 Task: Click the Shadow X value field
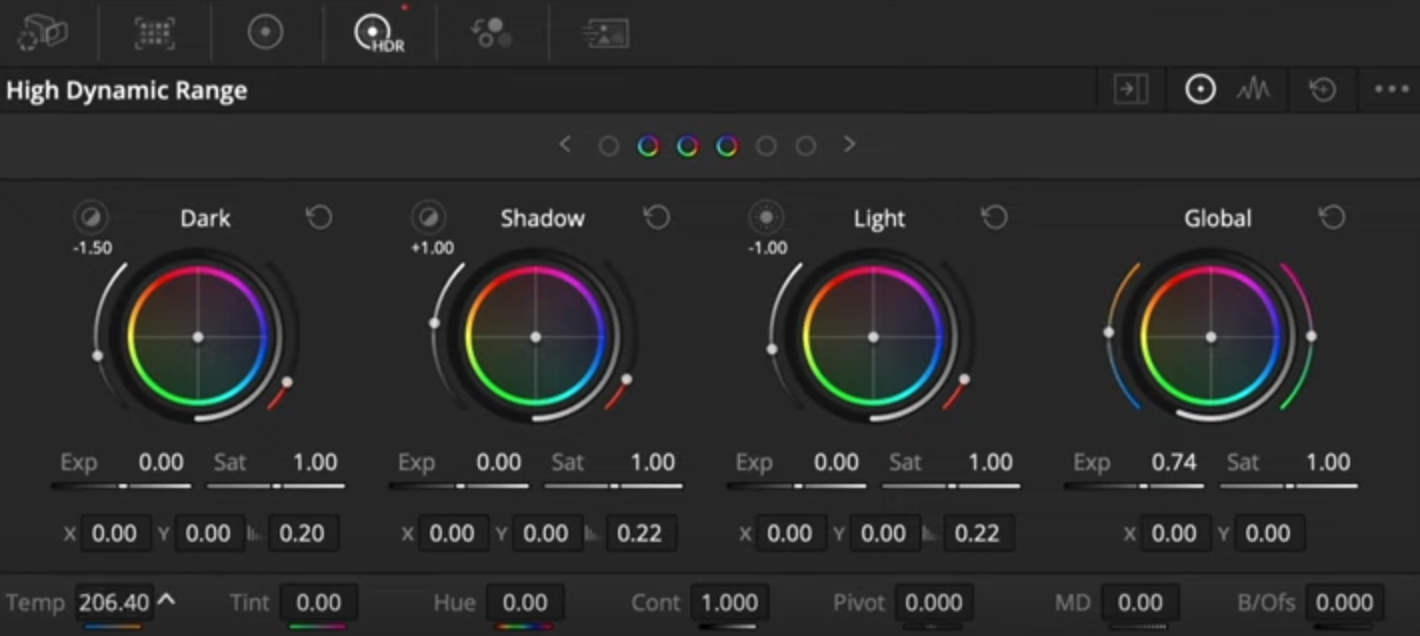click(452, 533)
